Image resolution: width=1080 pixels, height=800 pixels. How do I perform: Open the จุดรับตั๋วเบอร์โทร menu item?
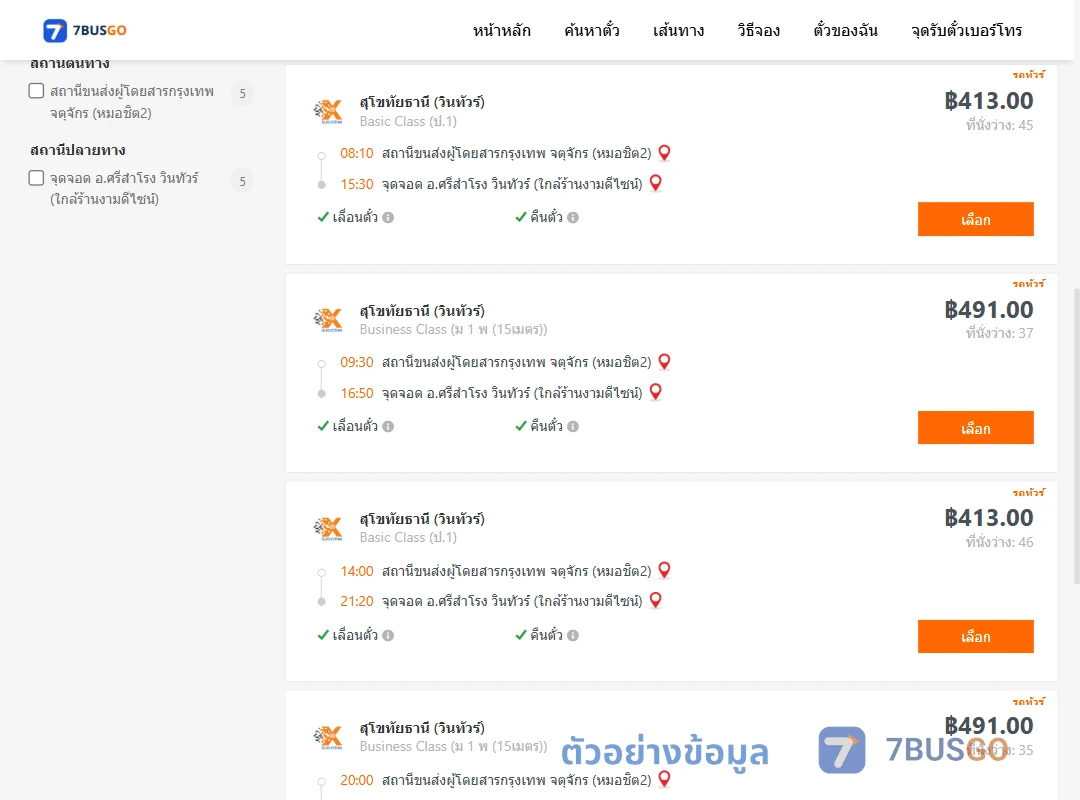[966, 30]
